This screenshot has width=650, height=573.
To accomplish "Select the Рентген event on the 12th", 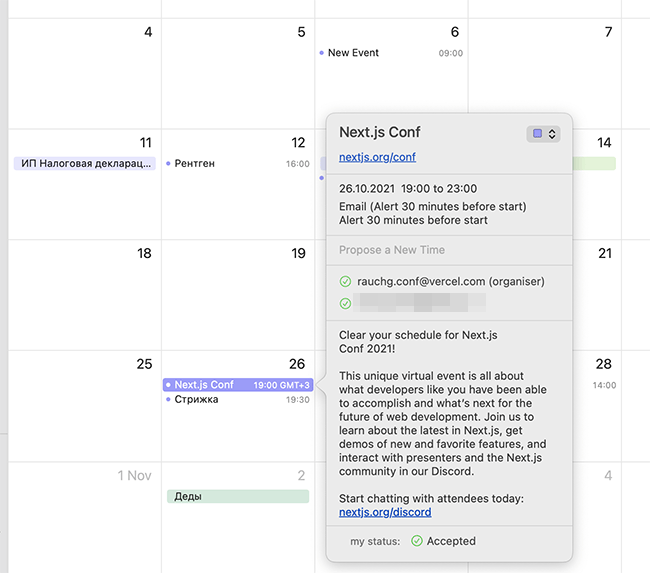I will point(238,164).
